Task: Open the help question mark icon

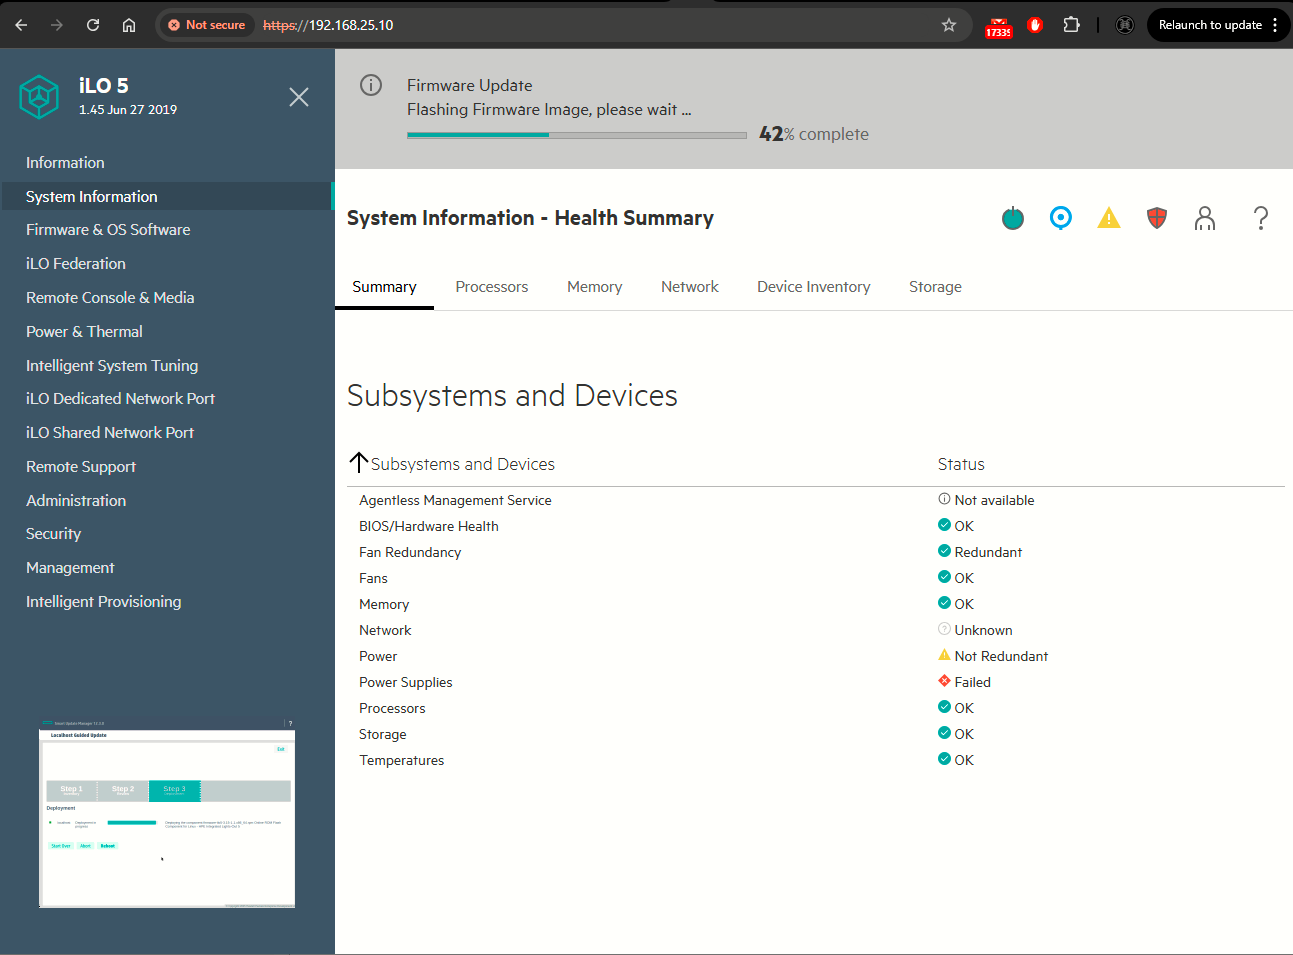Action: [x=1261, y=218]
